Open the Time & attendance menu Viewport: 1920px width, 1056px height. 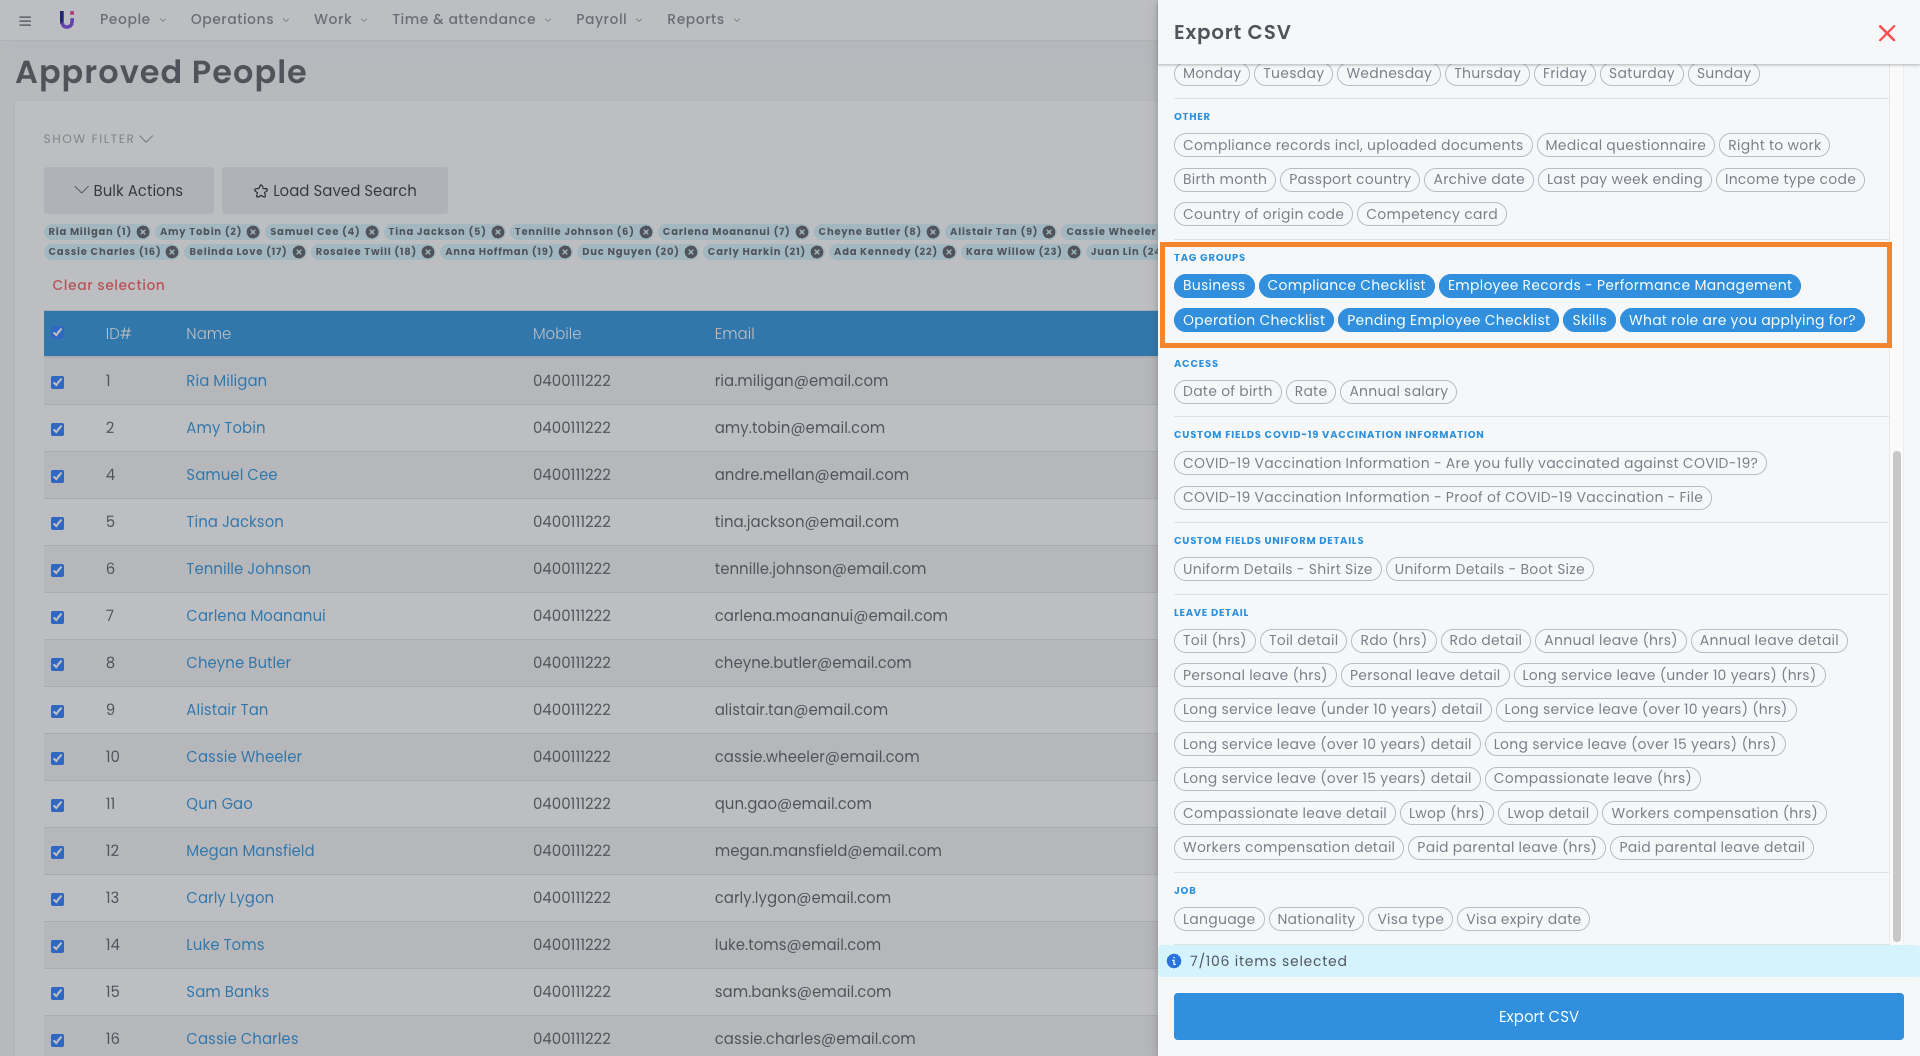471,19
